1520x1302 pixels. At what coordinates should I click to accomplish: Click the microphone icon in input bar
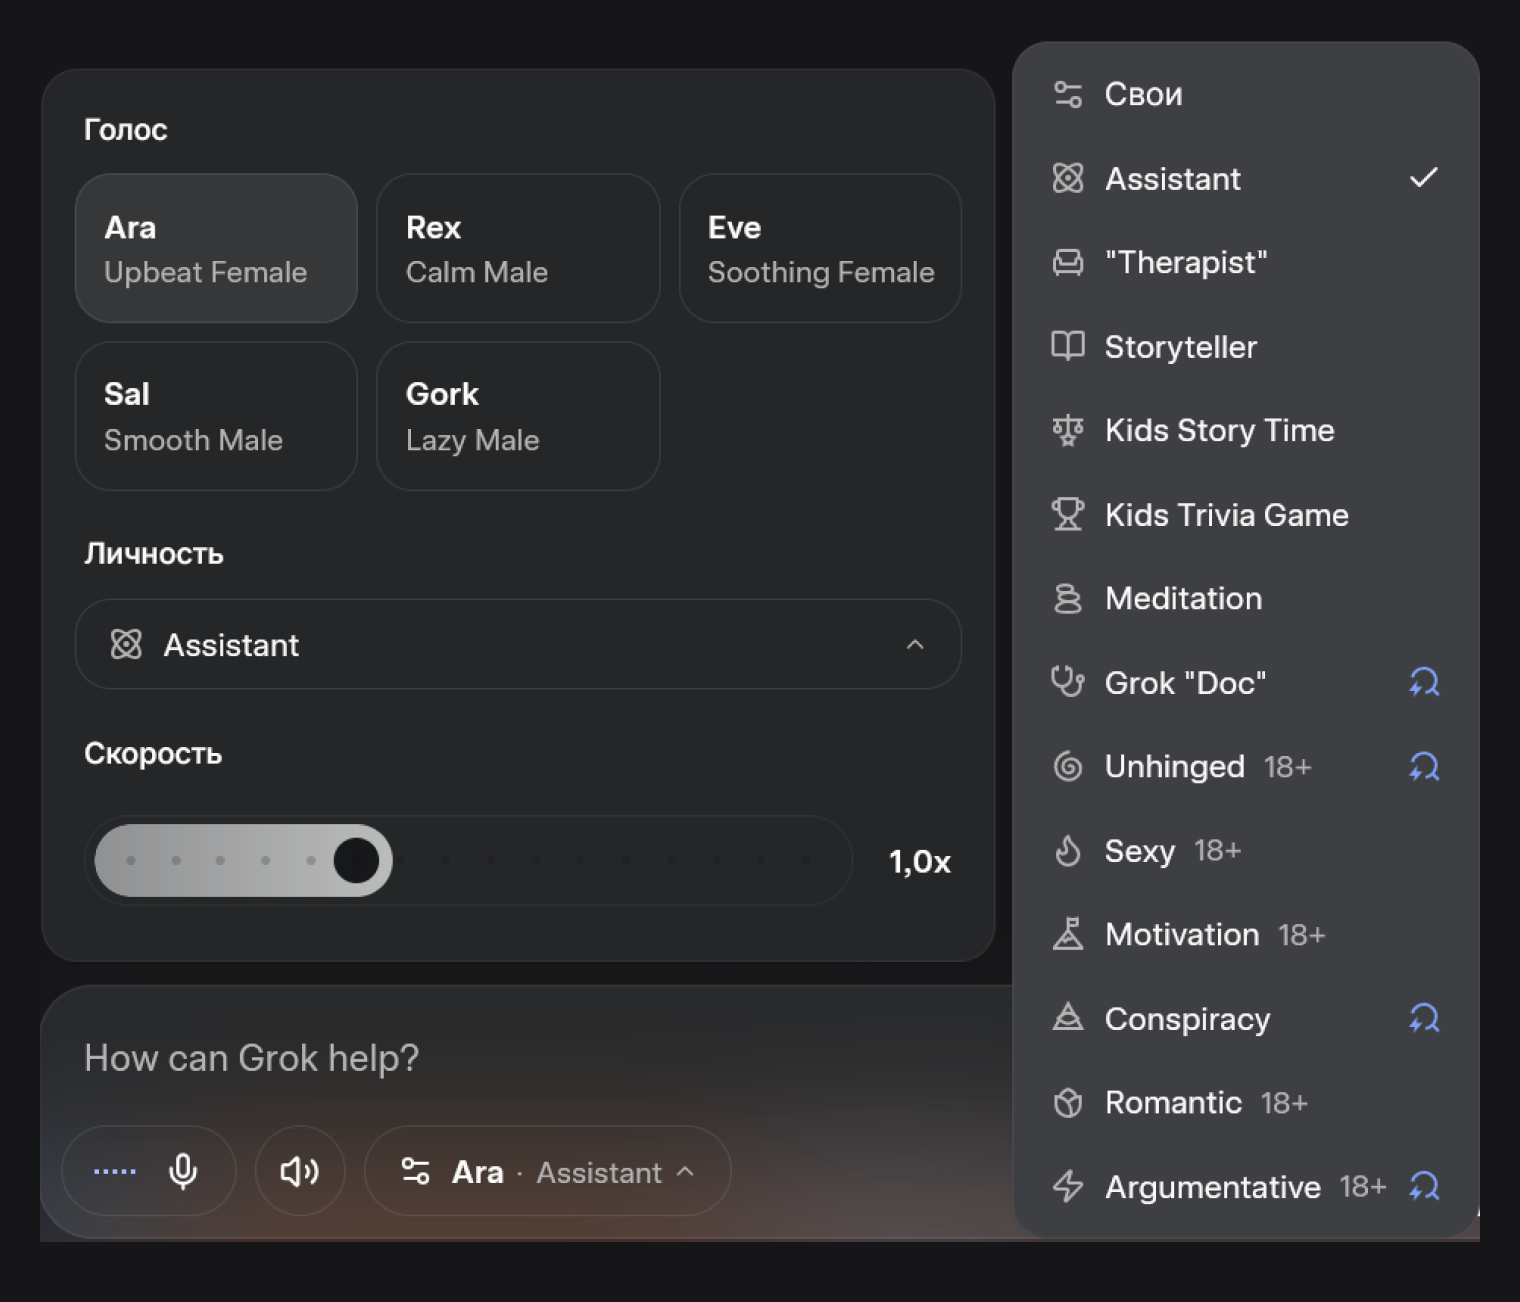tap(183, 1171)
